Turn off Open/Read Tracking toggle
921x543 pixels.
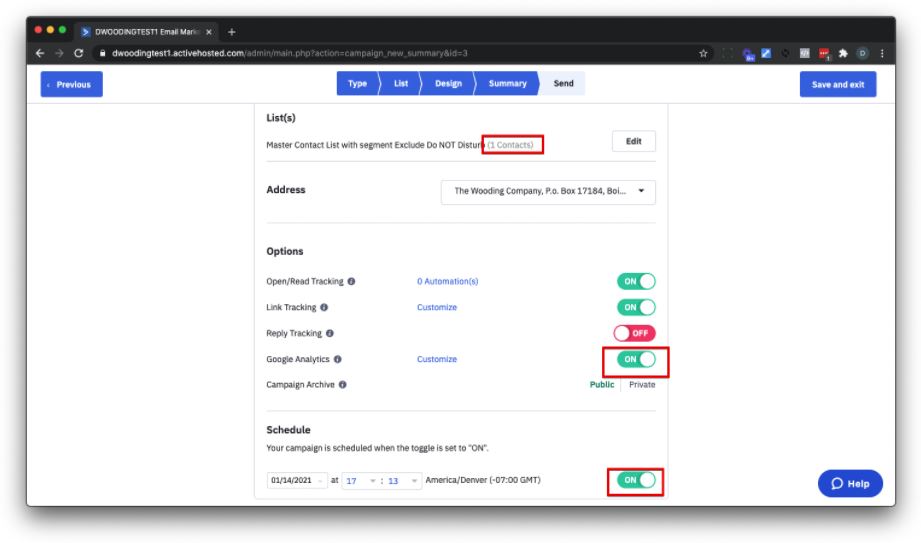click(x=636, y=282)
